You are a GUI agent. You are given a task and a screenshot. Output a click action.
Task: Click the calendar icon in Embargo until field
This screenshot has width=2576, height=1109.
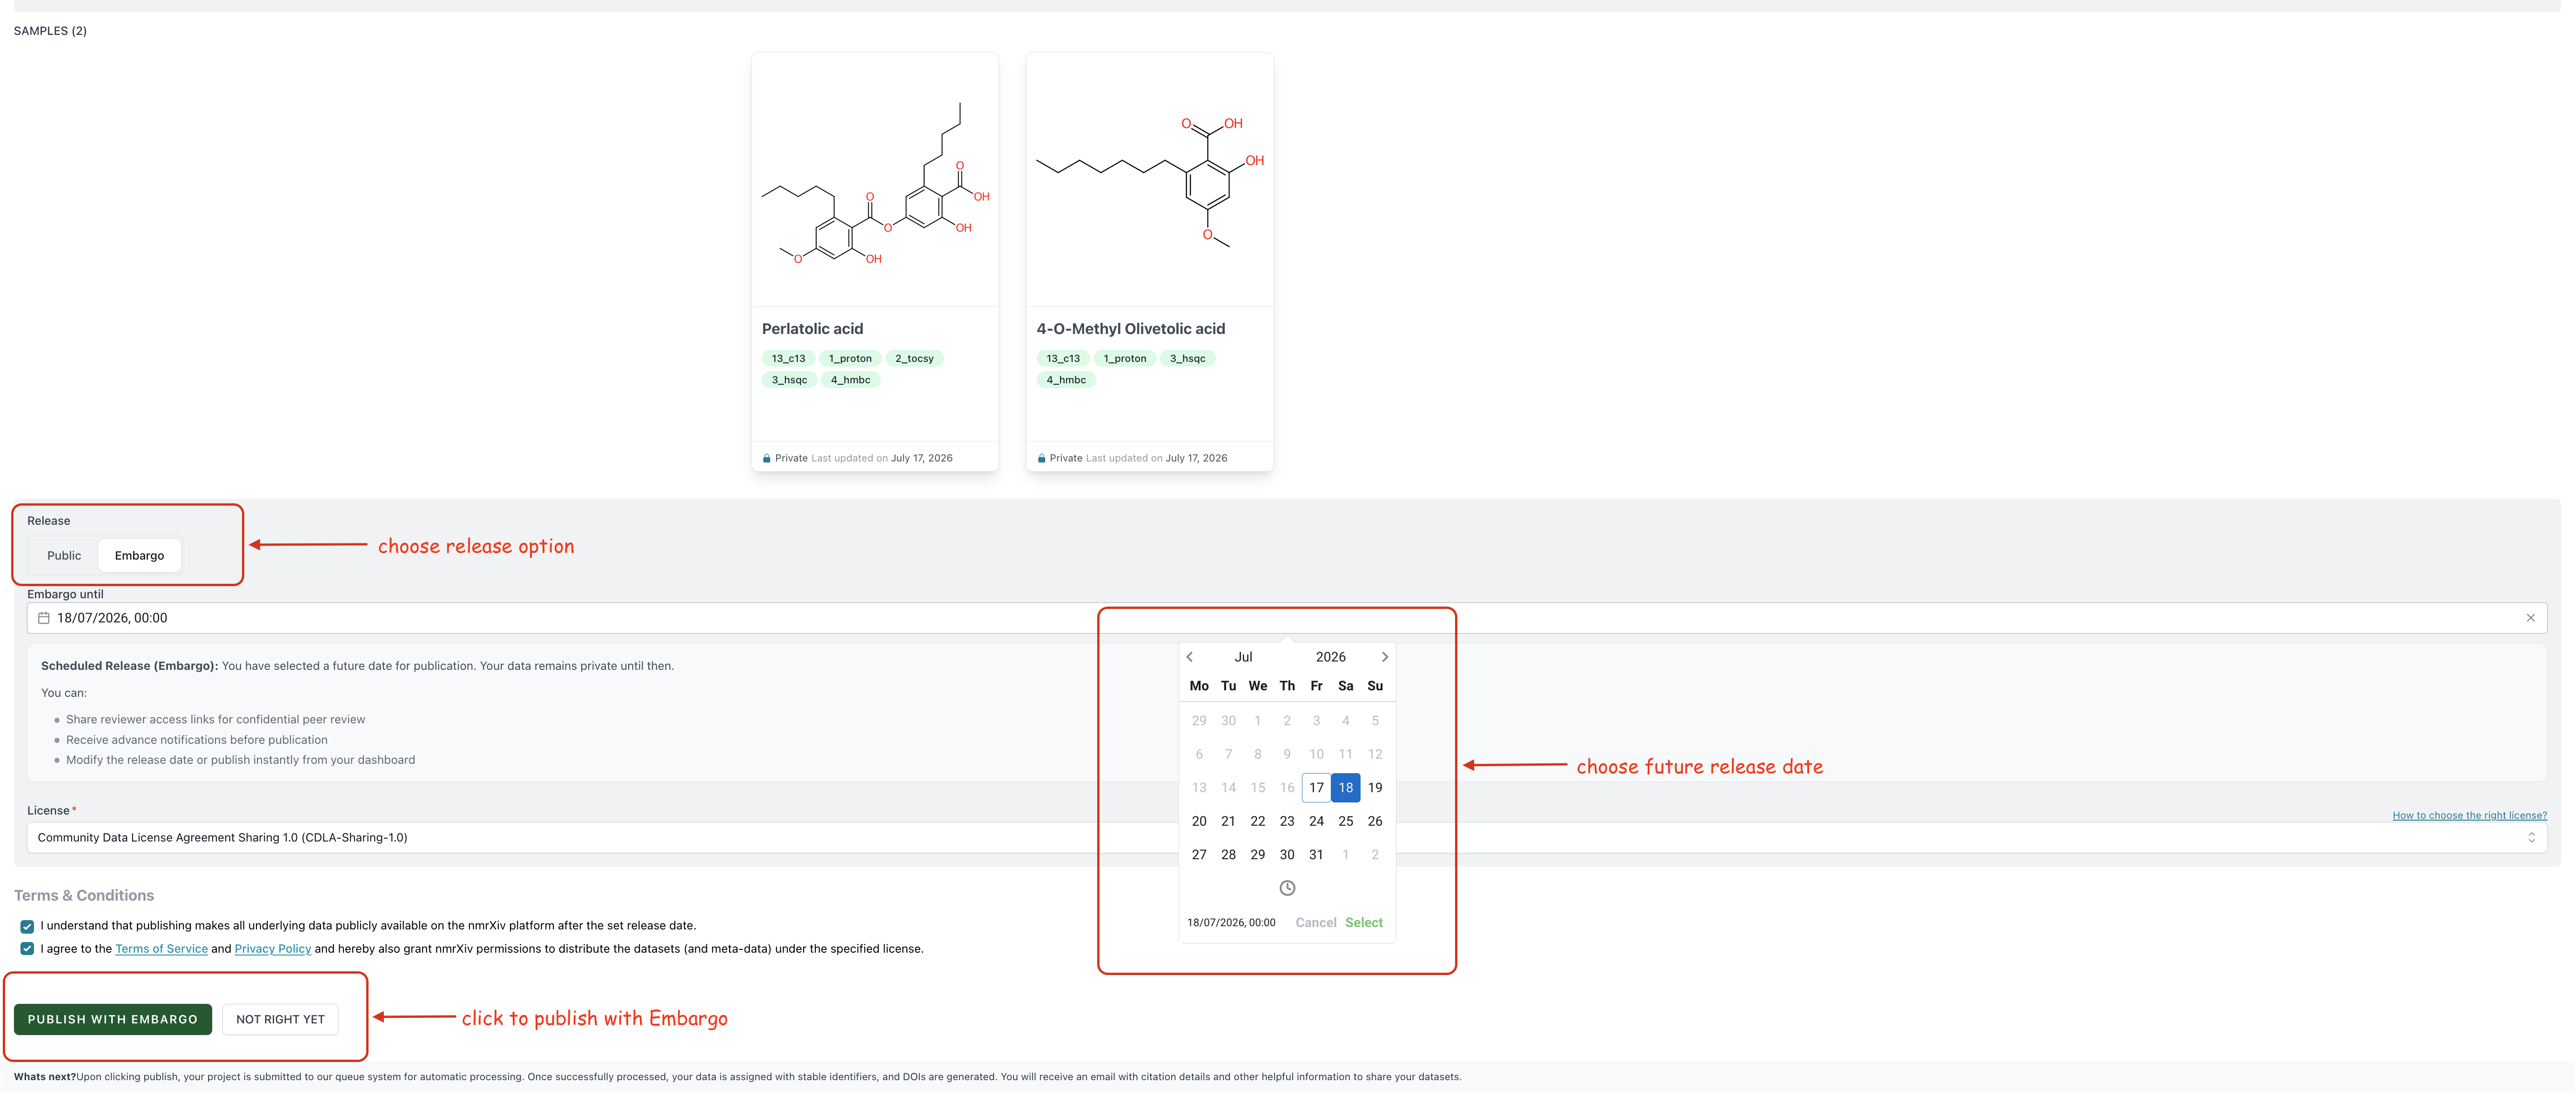(44, 618)
